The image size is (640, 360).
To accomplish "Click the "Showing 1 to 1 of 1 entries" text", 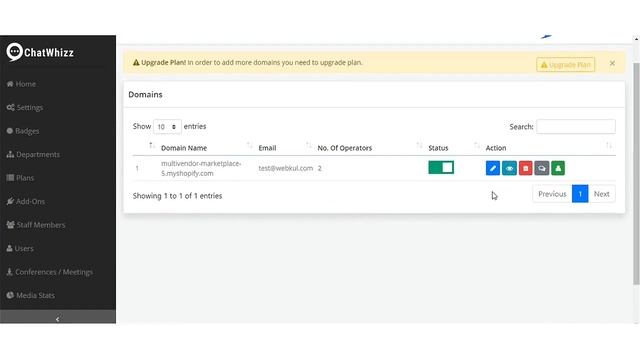I will [177, 196].
